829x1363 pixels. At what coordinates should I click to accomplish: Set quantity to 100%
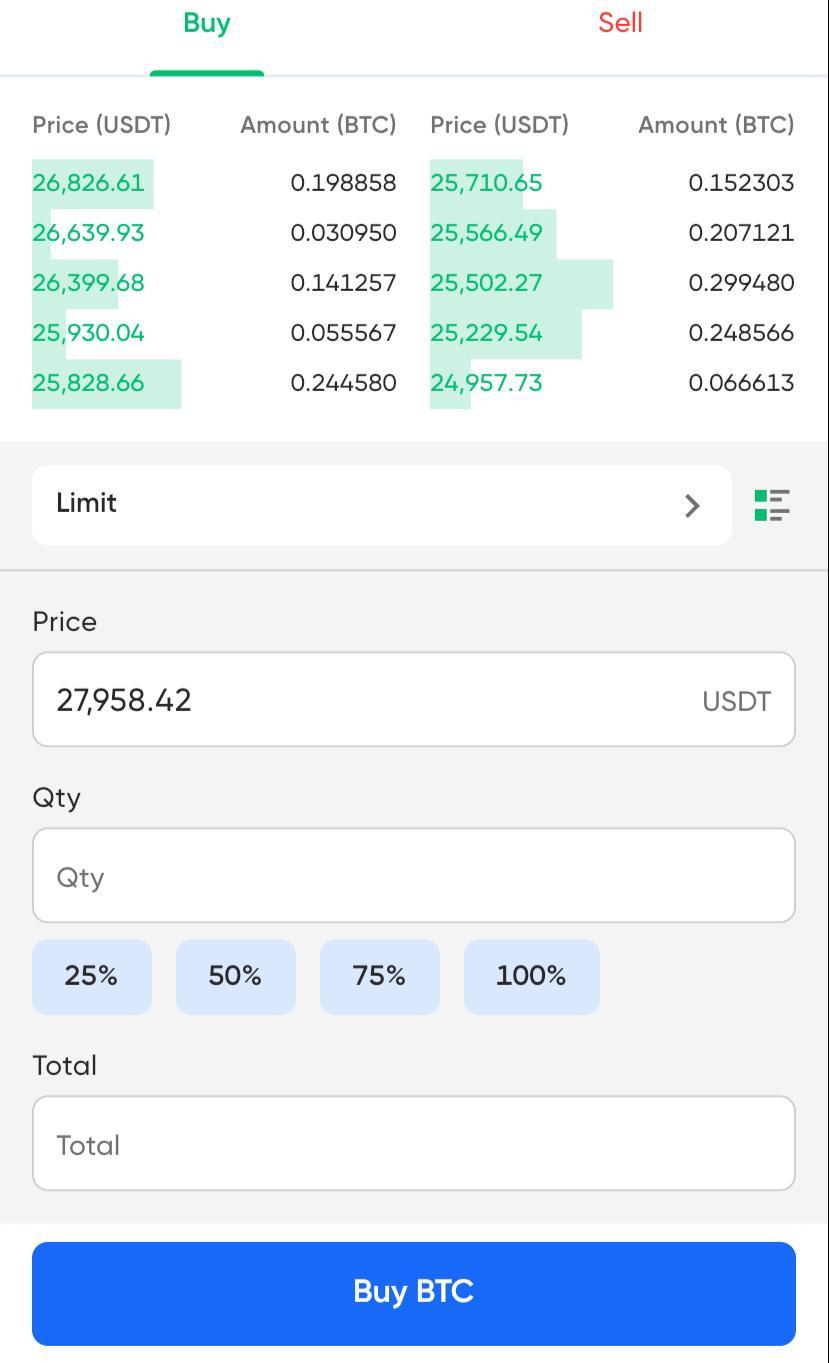531,976
